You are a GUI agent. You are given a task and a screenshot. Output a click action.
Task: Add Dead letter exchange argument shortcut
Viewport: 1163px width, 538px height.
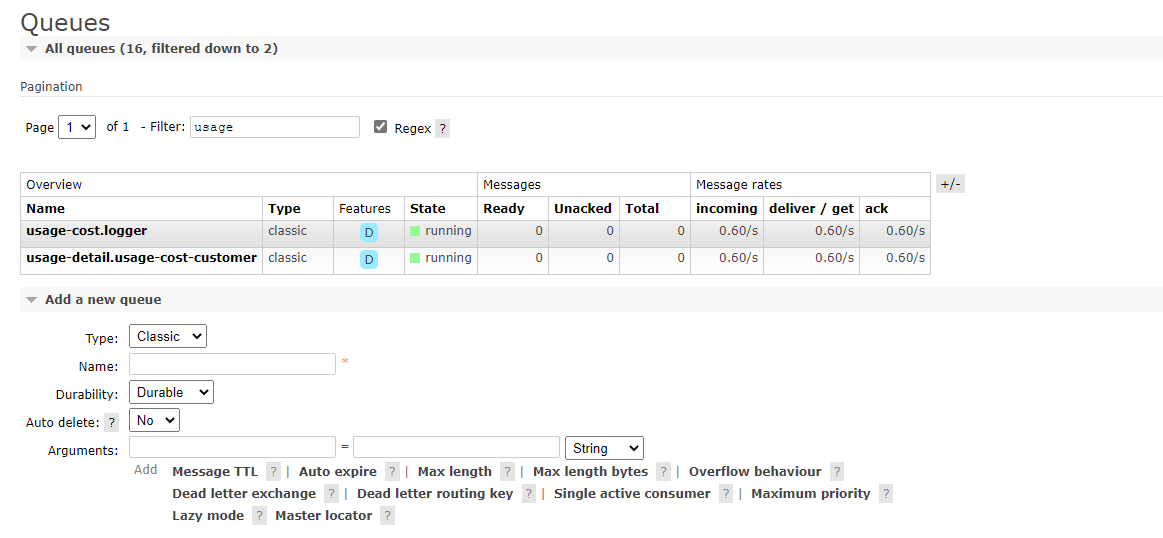click(x=244, y=493)
